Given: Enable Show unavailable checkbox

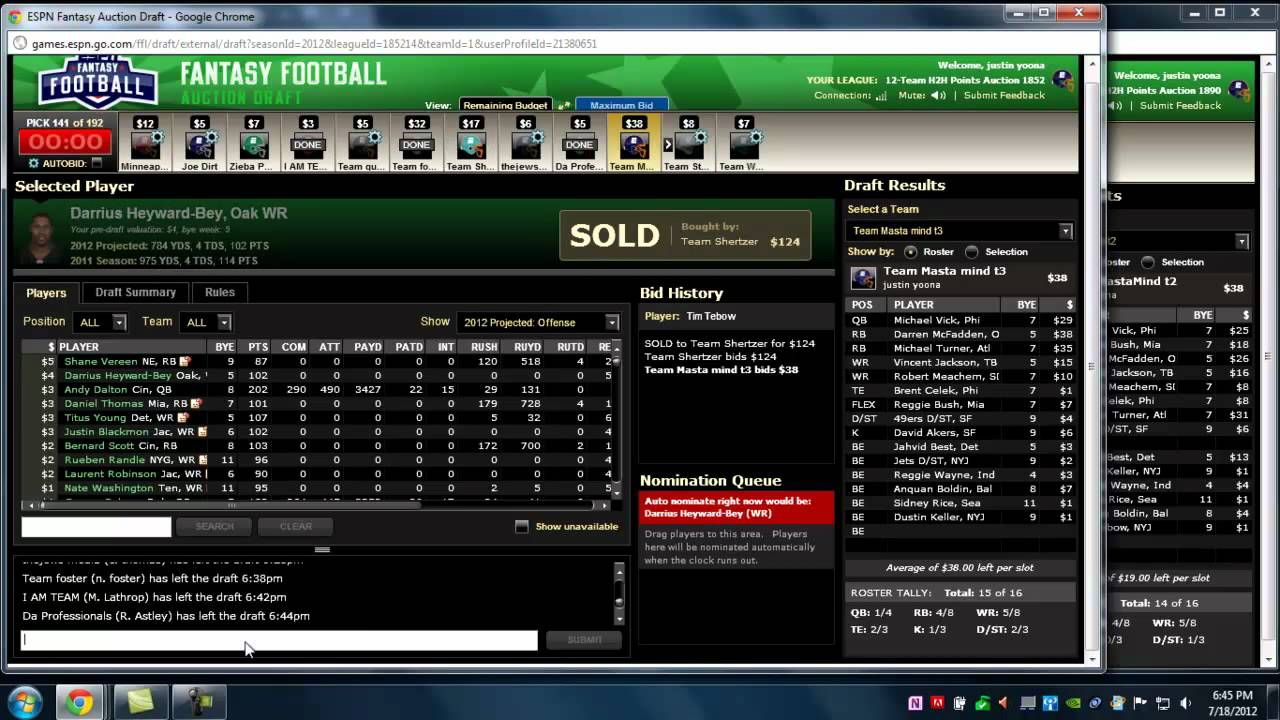Looking at the screenshot, I should [x=521, y=526].
